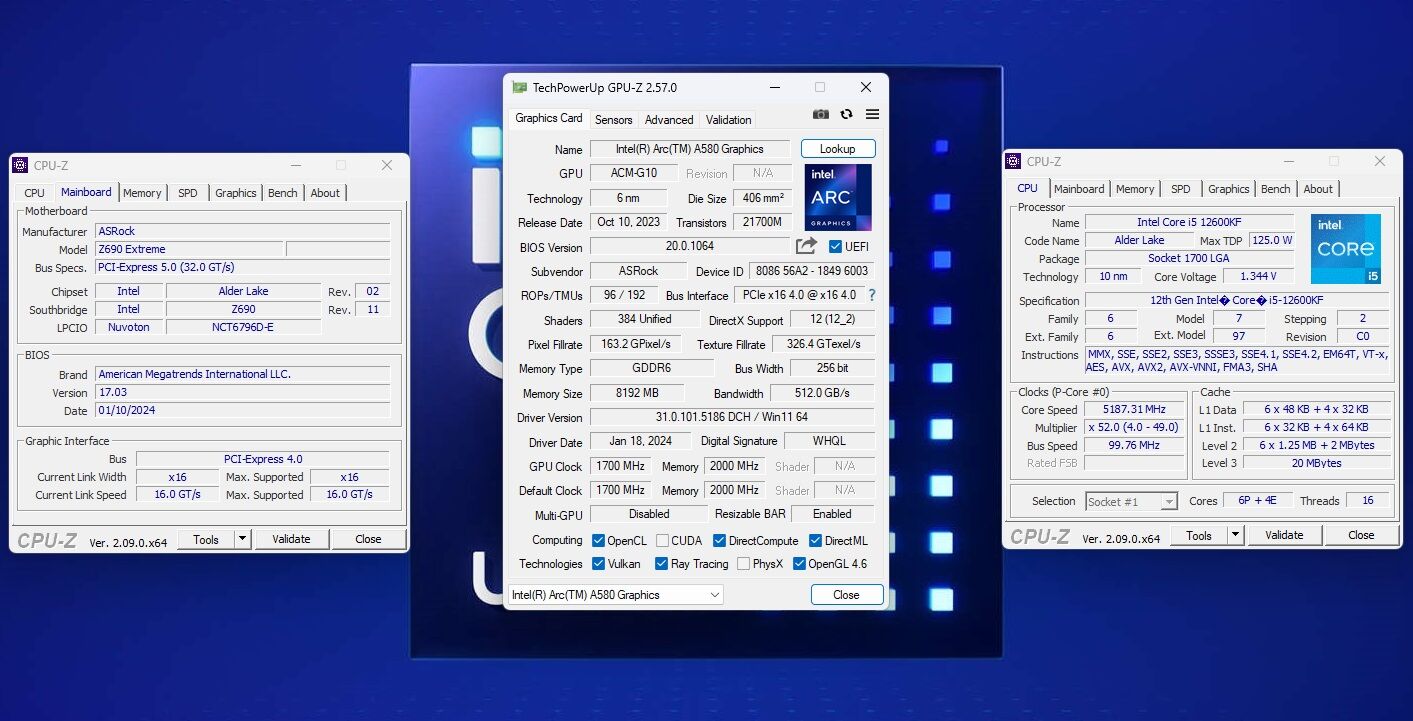Click Close button in left CPU-Z window
Viewport: 1413px width, 721px height.
(368, 539)
